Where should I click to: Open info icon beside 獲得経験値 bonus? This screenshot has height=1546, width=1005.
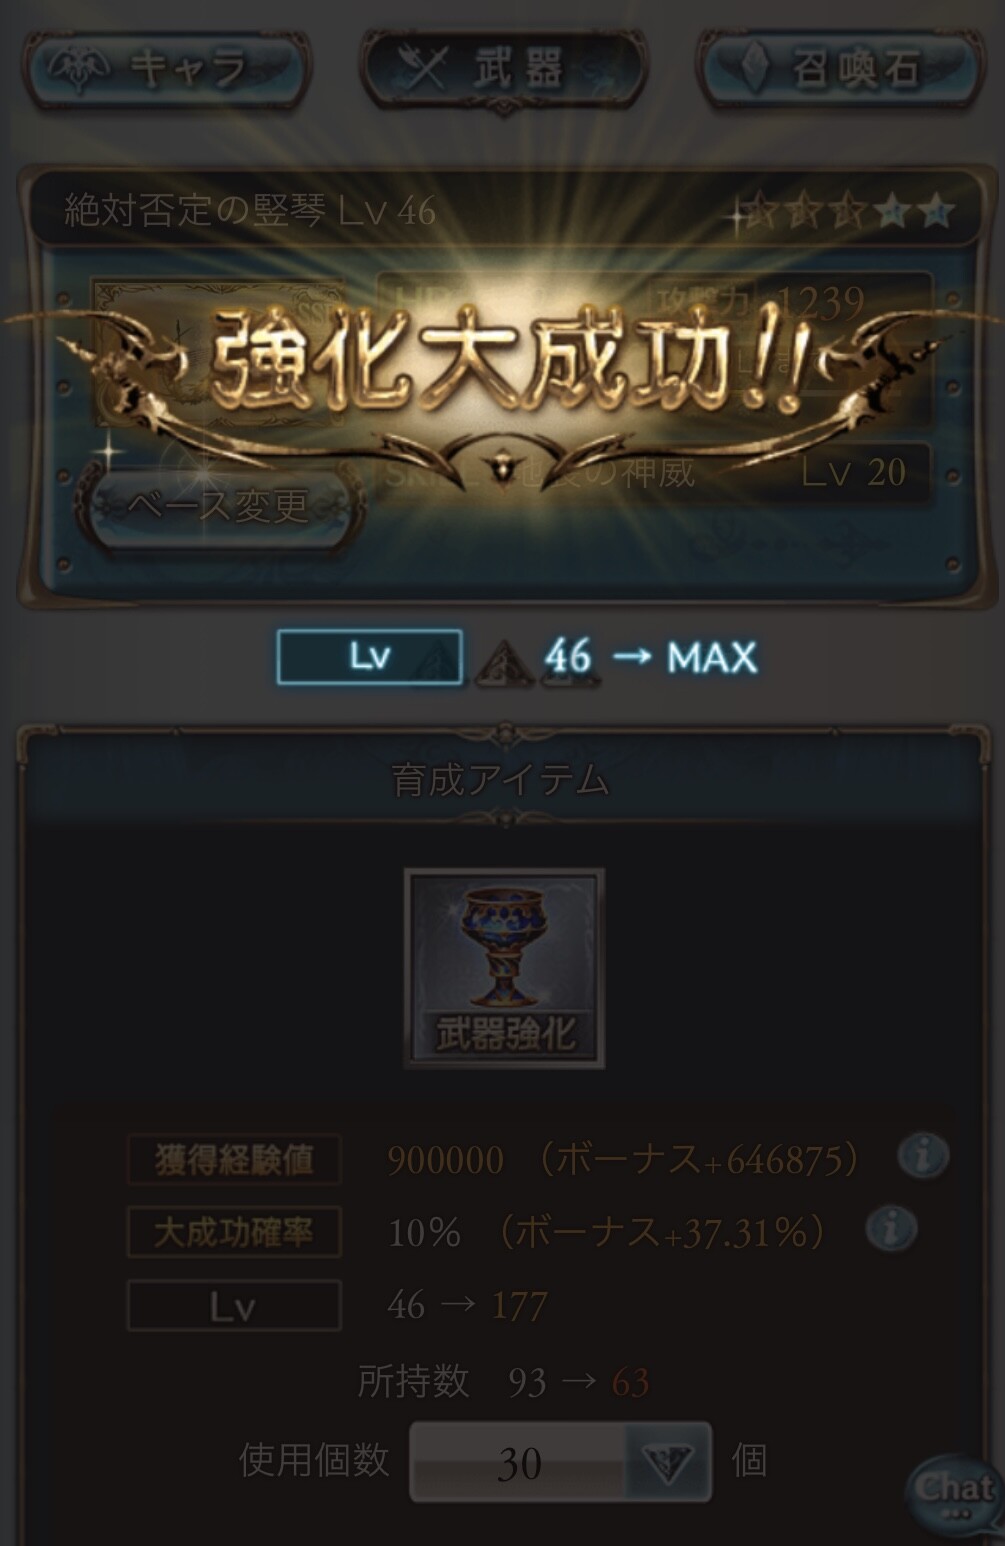tap(922, 1156)
